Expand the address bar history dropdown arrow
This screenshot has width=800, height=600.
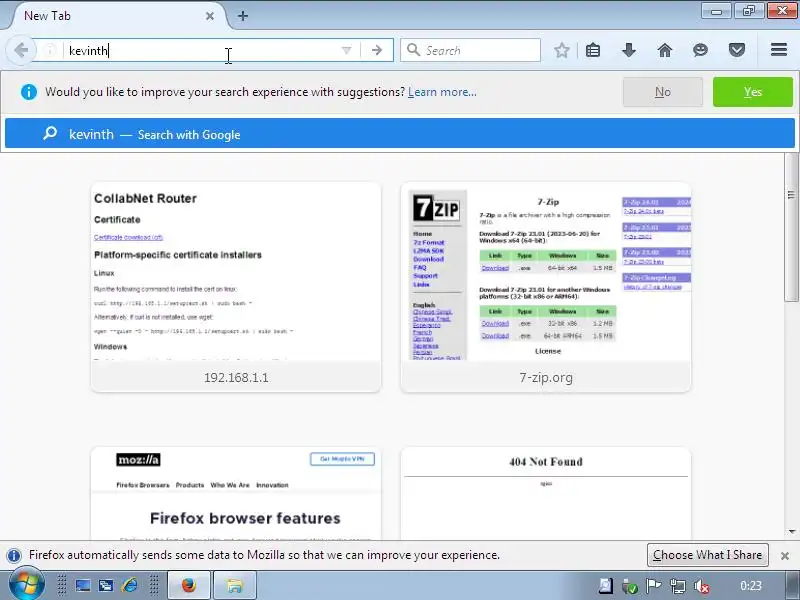(346, 50)
